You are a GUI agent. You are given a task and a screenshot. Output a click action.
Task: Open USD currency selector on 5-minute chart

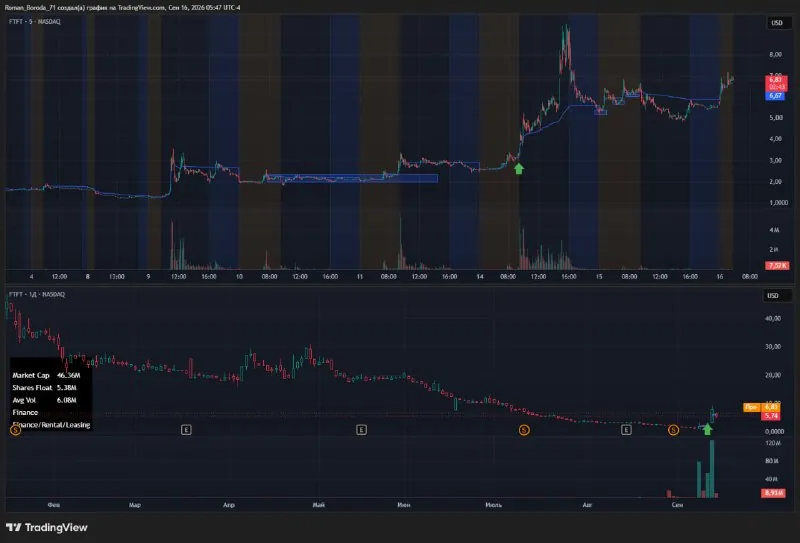point(777,23)
